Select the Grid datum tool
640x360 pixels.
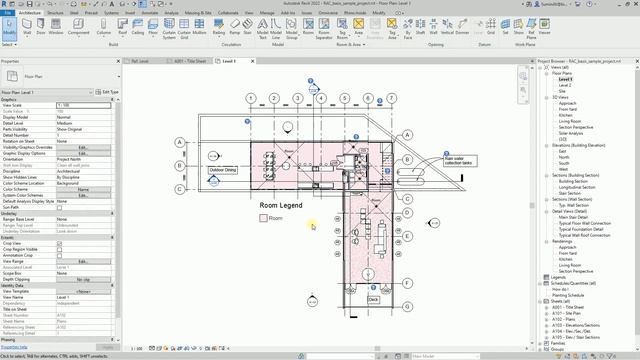491,27
